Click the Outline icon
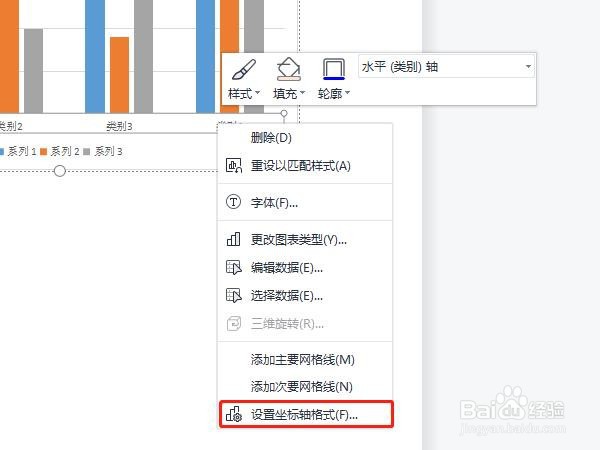600x450 pixels. click(x=334, y=69)
